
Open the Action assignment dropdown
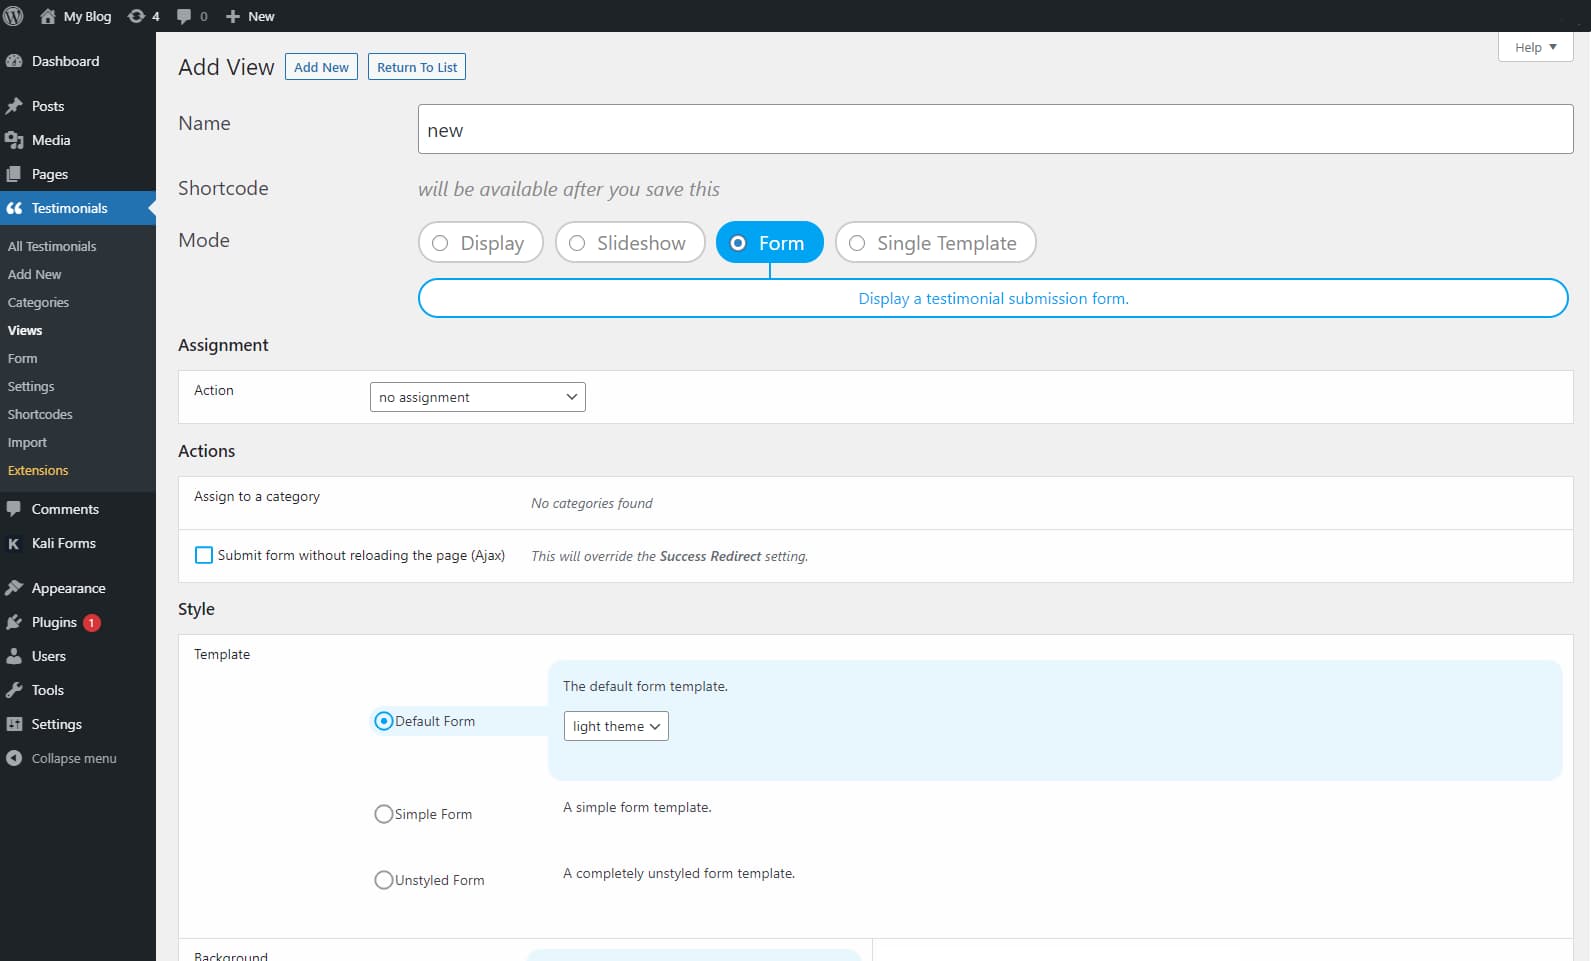pyautogui.click(x=478, y=397)
